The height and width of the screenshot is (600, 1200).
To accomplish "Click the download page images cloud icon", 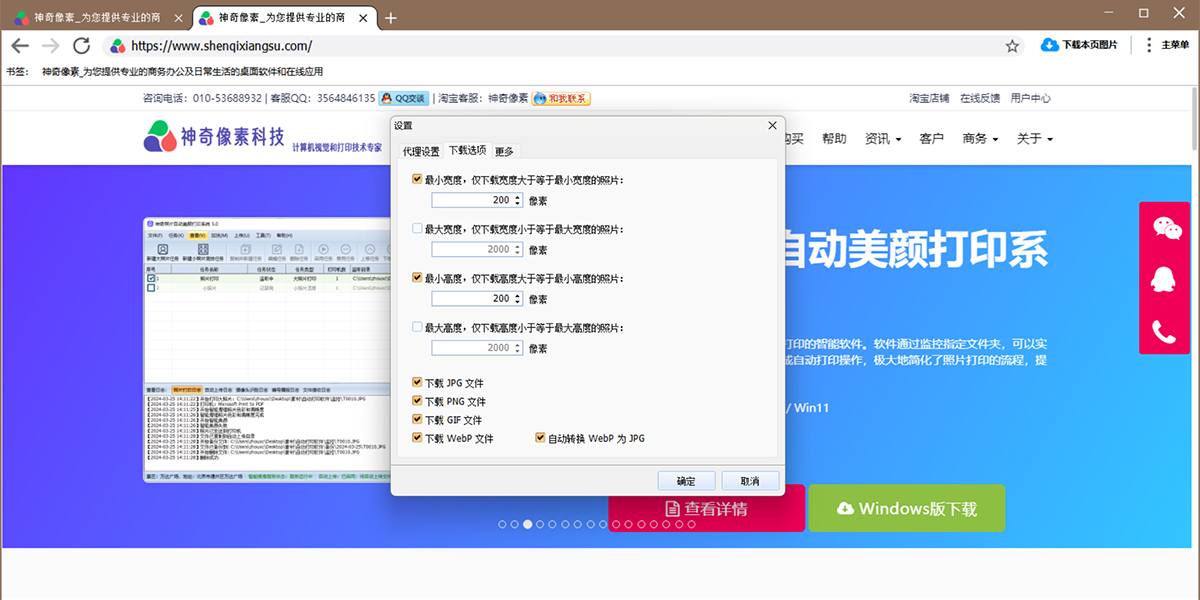I will pyautogui.click(x=1050, y=45).
